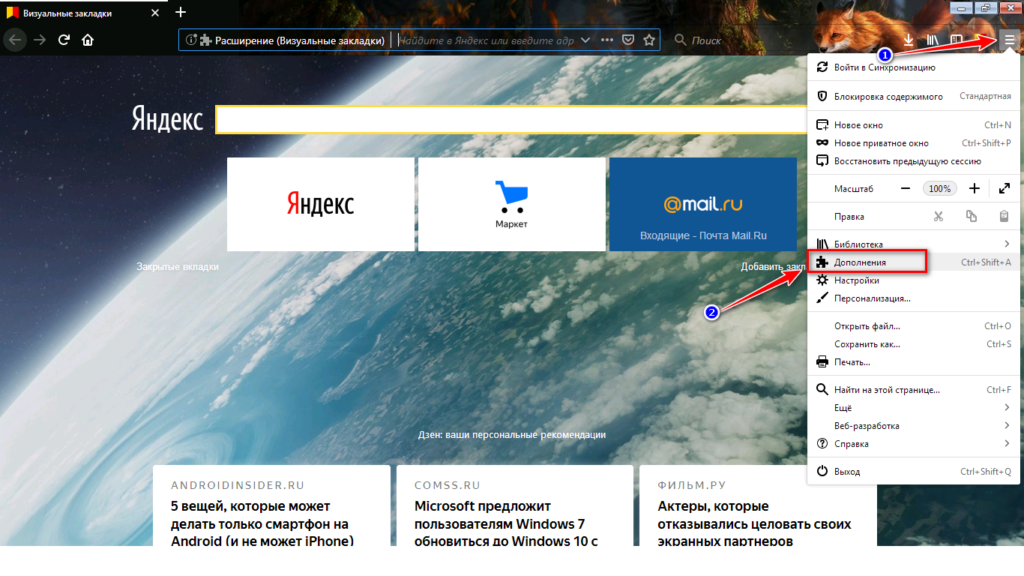Click the Яндекс search input field
1024x576 pixels.
[511, 120]
